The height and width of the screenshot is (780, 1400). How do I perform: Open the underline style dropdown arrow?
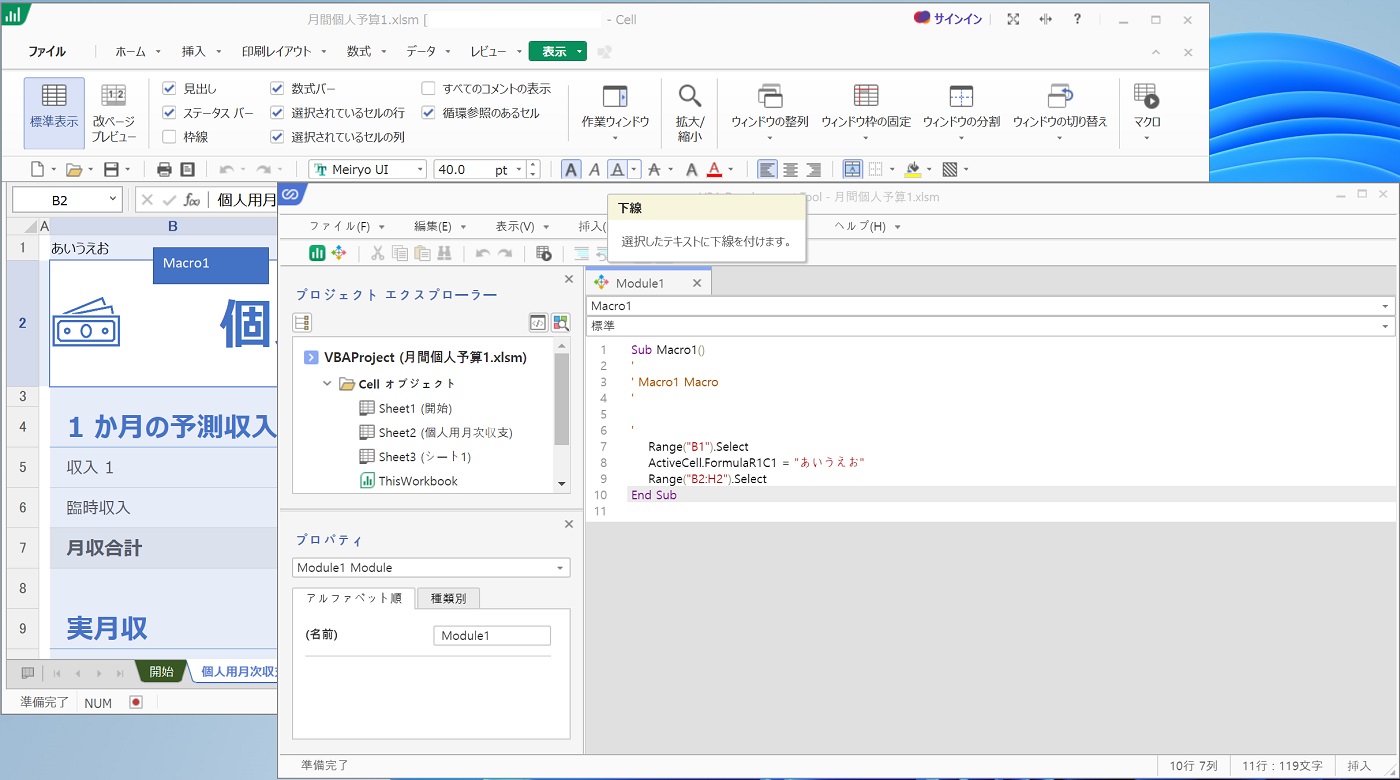click(634, 170)
